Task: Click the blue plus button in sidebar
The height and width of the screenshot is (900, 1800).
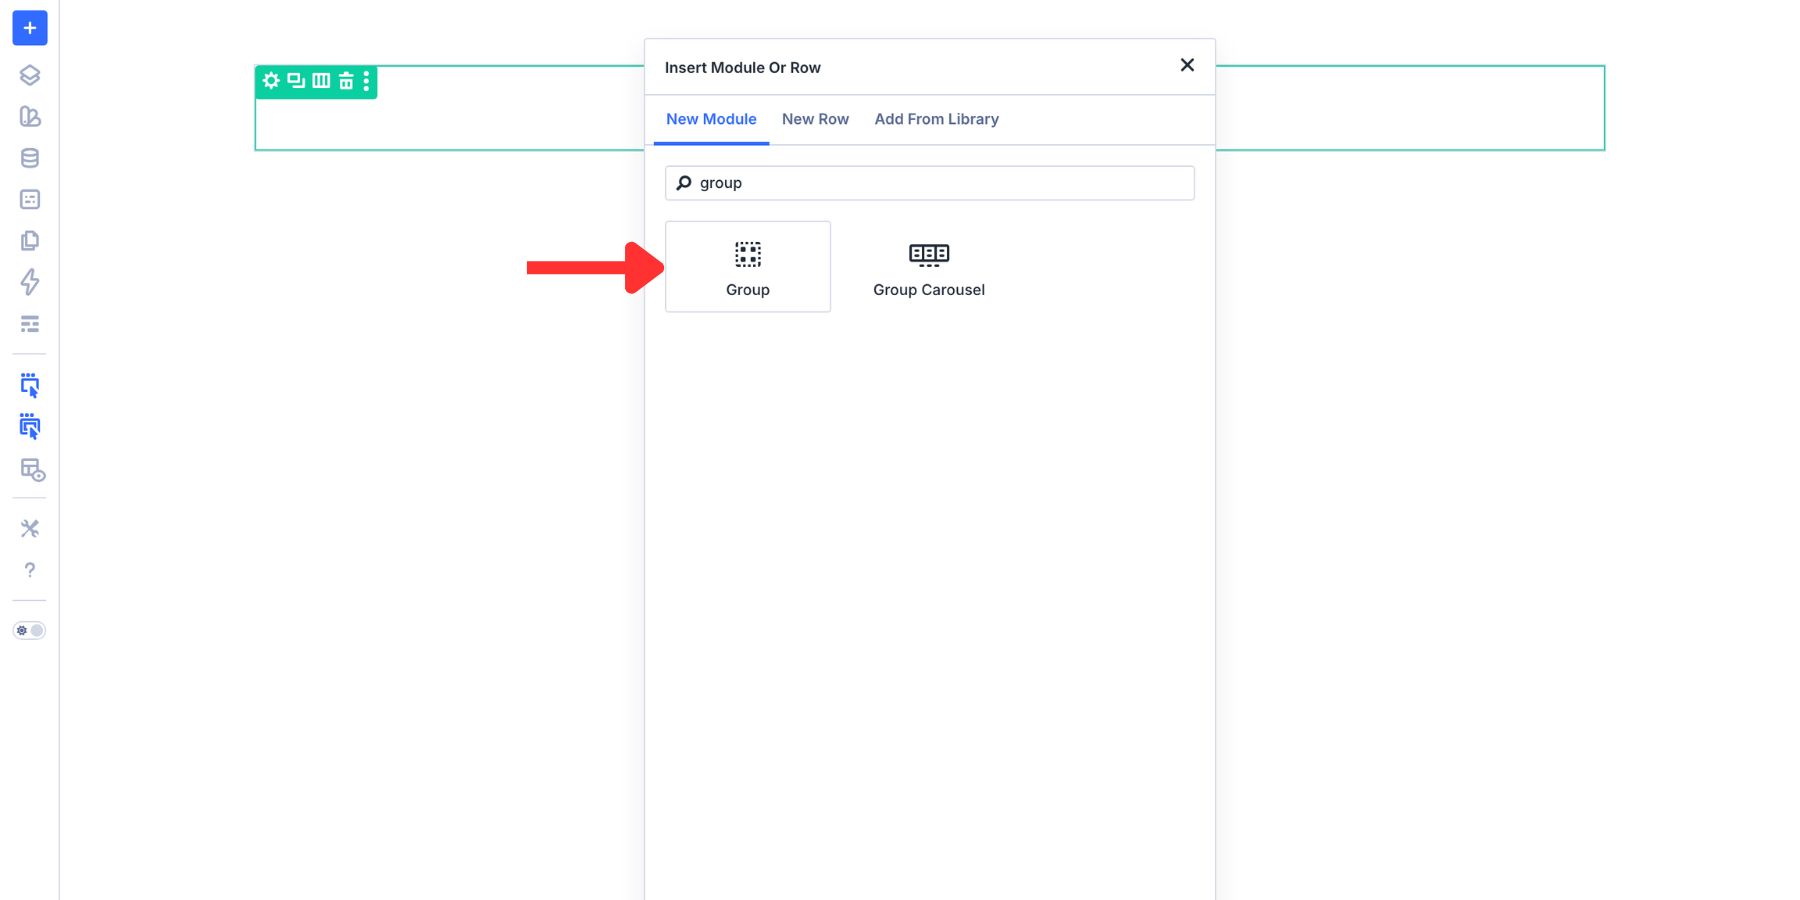Action: tap(30, 28)
